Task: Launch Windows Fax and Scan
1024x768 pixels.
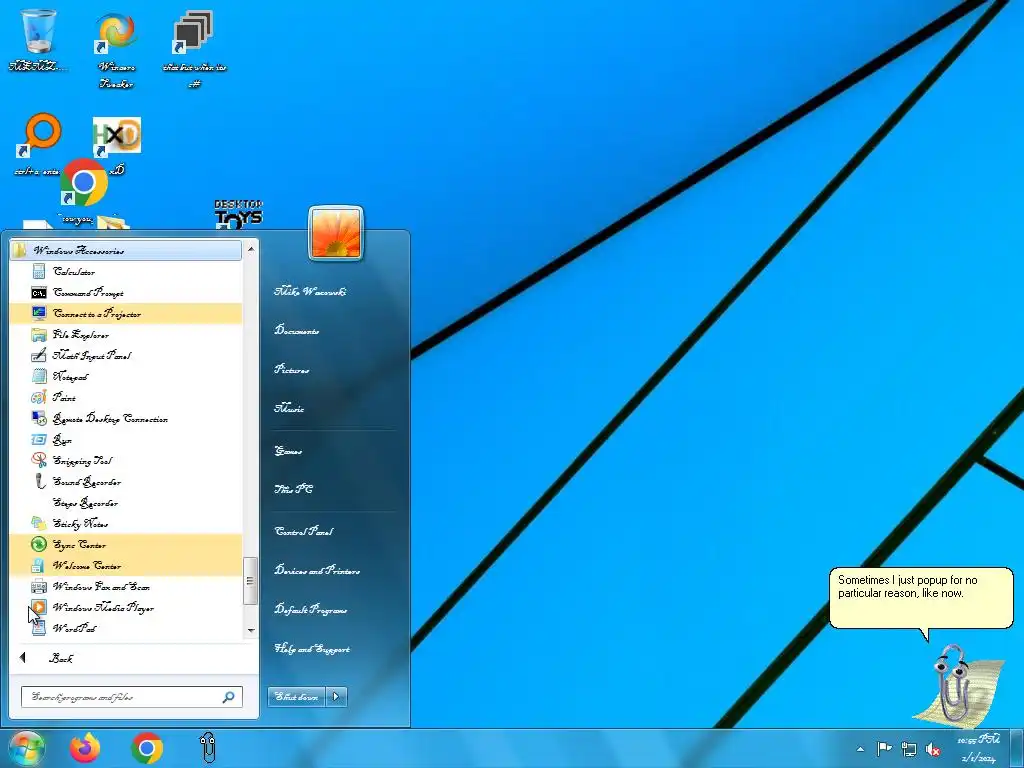Action: click(x=126, y=586)
